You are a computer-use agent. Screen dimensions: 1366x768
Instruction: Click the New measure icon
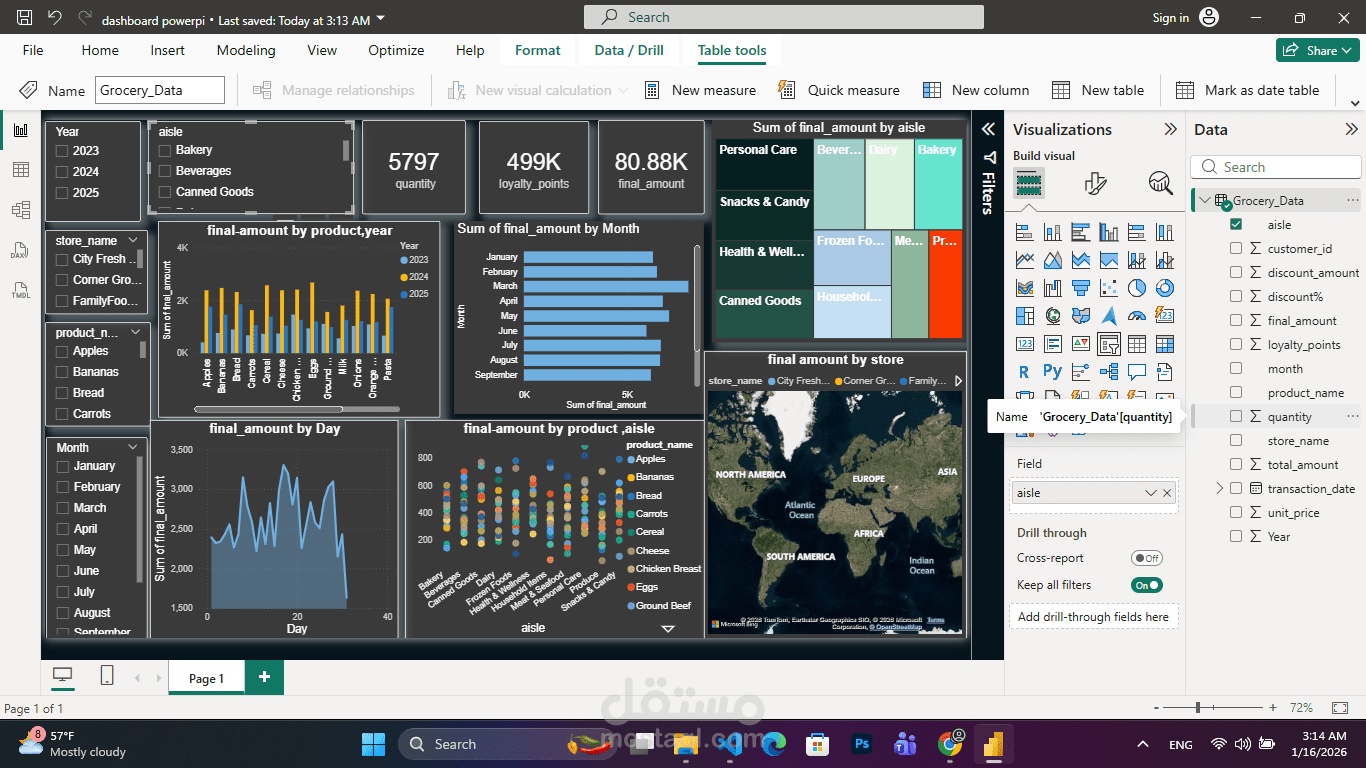pos(651,90)
